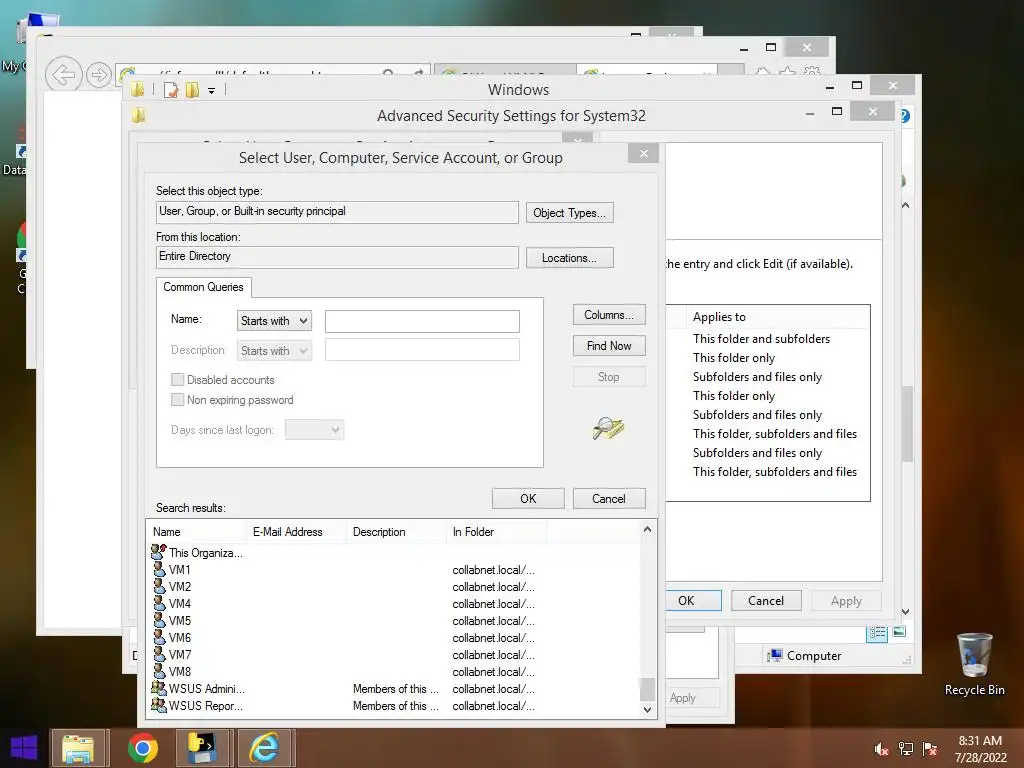The height and width of the screenshot is (768, 1024).
Task: Select 'This folder and subfolders' permission entry
Action: pyautogui.click(x=761, y=338)
